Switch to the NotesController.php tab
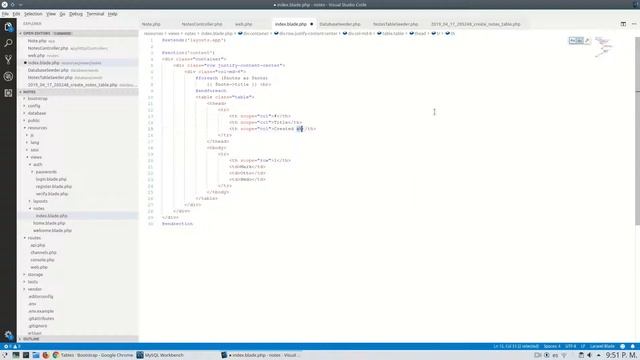The width and height of the screenshot is (640, 360). (x=202, y=24)
